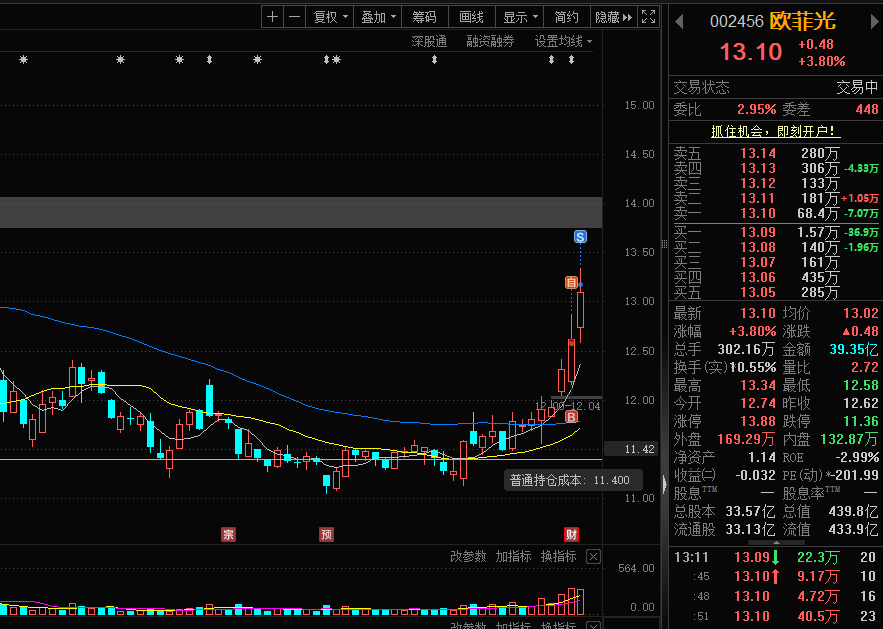
Task: Select the 买二 13.08 order row
Action: 775,247
